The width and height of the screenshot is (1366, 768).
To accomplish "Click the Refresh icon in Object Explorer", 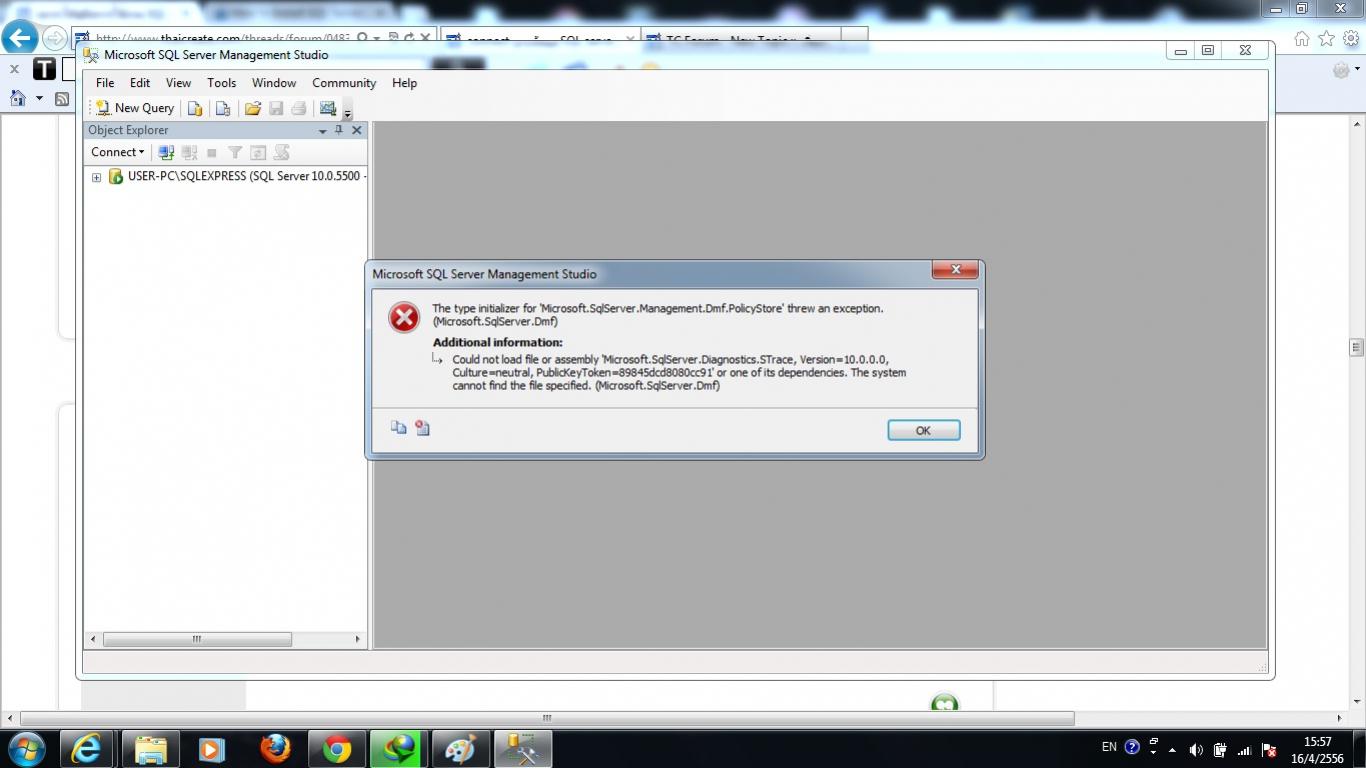I will tap(258, 152).
